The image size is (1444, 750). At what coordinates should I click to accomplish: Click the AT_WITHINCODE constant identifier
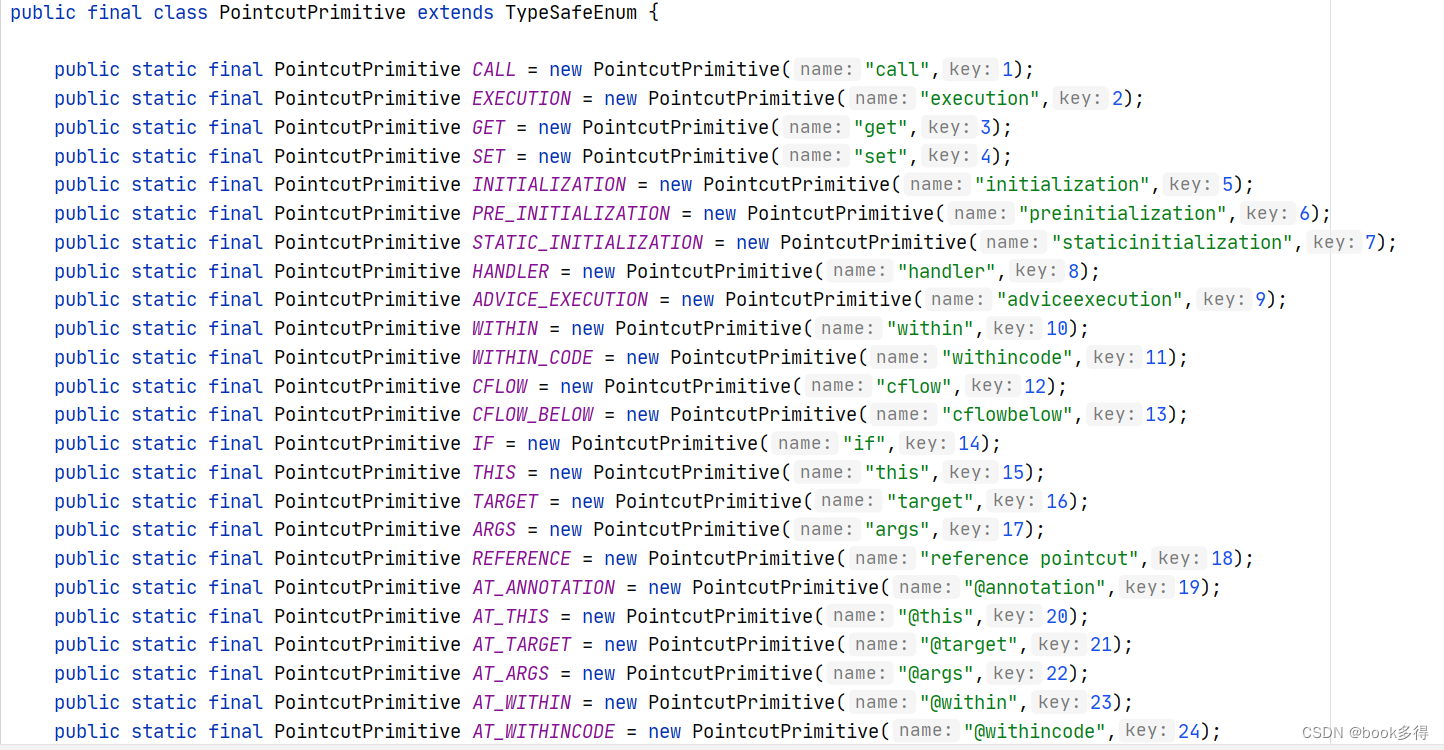544,732
